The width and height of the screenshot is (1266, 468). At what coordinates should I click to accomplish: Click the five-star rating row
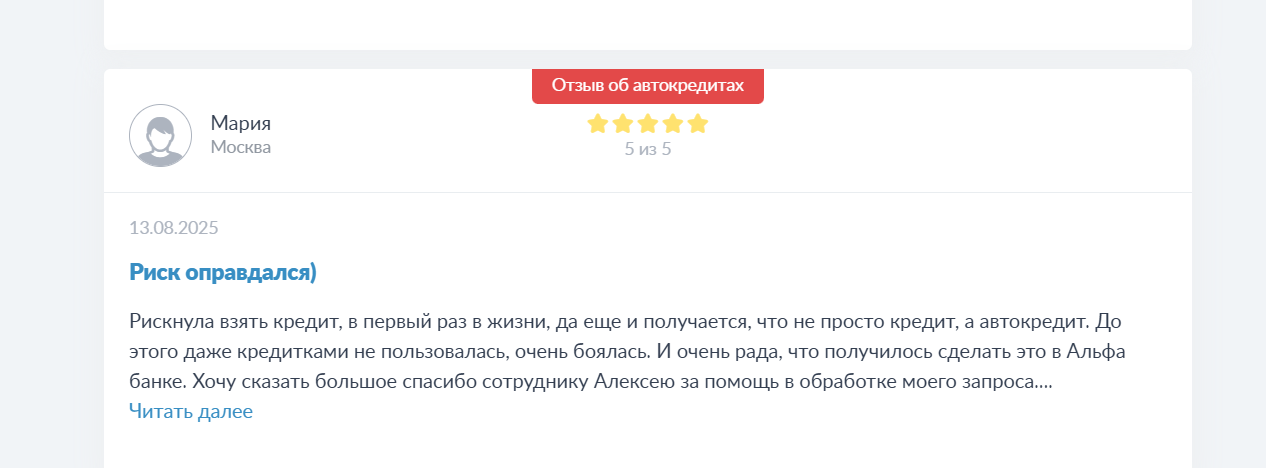[648, 124]
